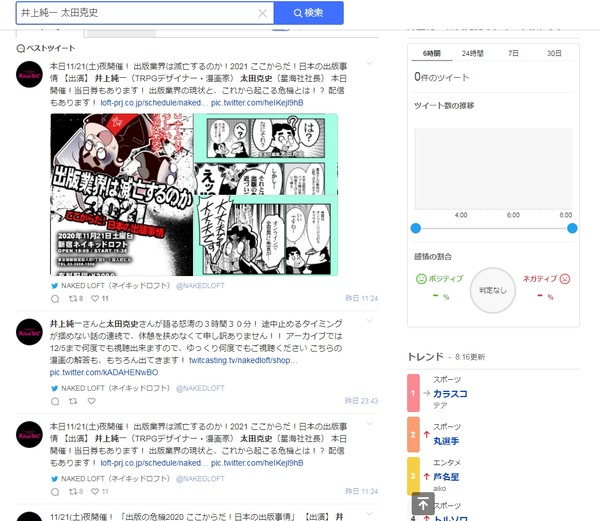Screen dimensions: 600x521
Task: Retweet the second tweet
Action: pyautogui.click(x=73, y=401)
